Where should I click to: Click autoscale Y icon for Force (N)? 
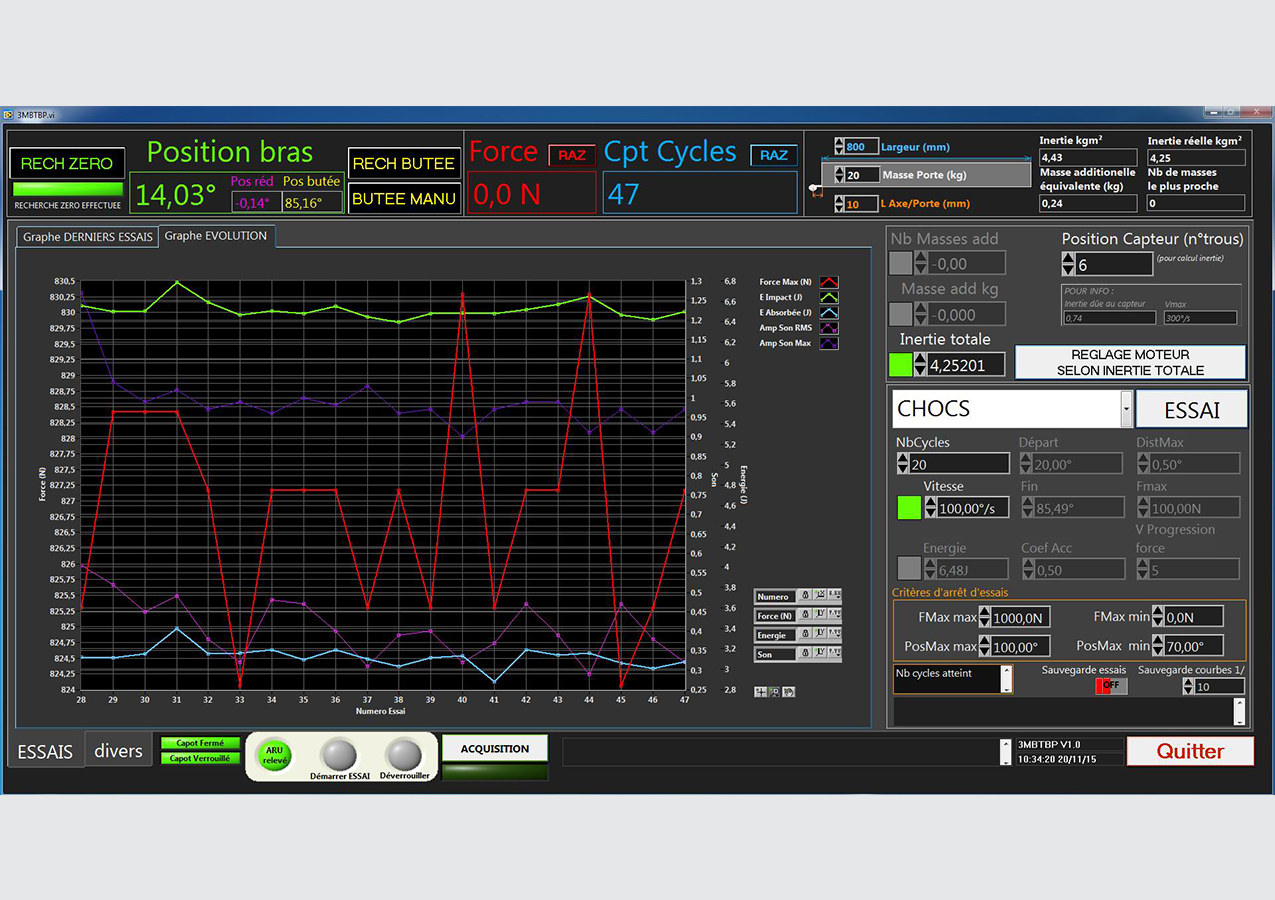[820, 616]
